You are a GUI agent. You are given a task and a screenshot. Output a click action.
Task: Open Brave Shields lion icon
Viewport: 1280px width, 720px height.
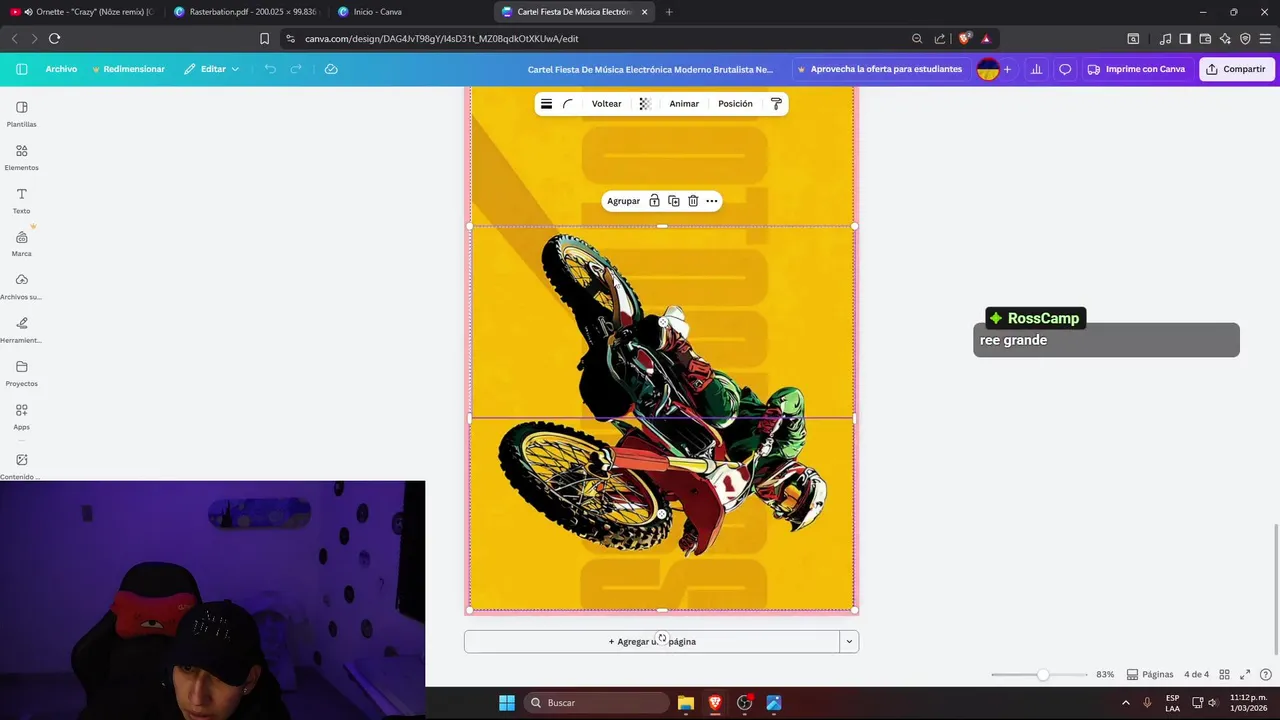[x=964, y=38]
